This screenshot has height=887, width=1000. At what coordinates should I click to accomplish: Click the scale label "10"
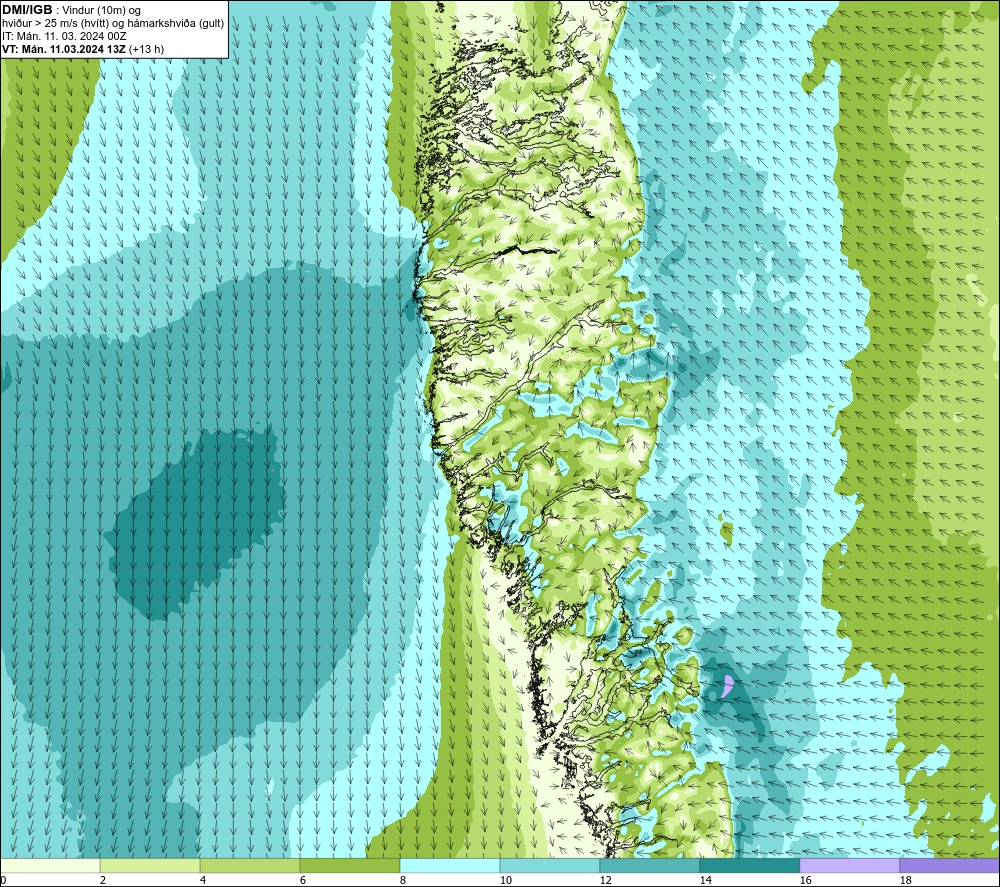(x=505, y=881)
